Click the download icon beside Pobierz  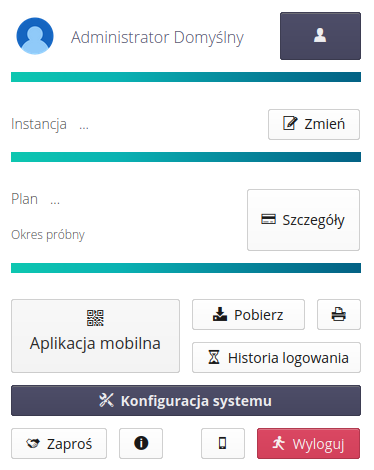220,314
